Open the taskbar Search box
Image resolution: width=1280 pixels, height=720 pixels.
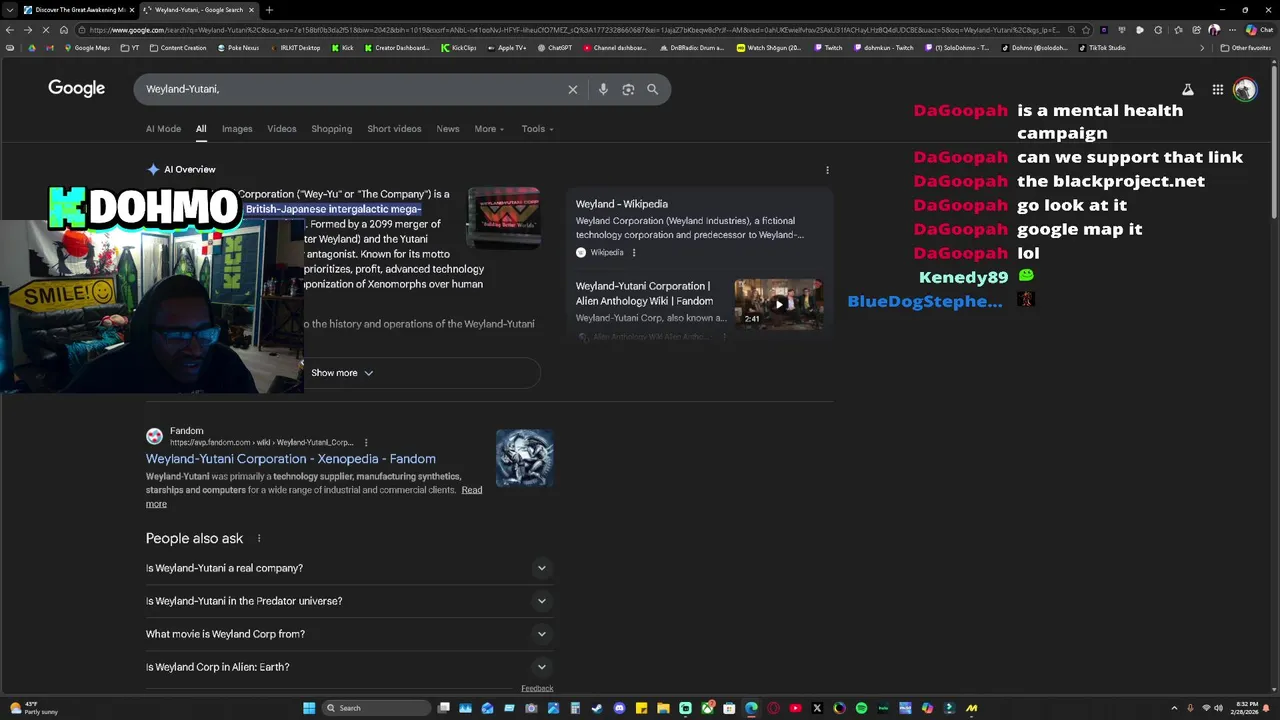point(376,708)
